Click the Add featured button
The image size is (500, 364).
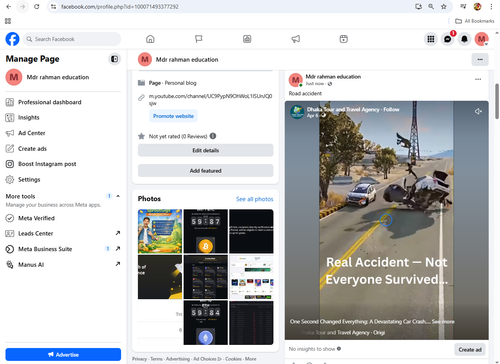pyautogui.click(x=206, y=171)
